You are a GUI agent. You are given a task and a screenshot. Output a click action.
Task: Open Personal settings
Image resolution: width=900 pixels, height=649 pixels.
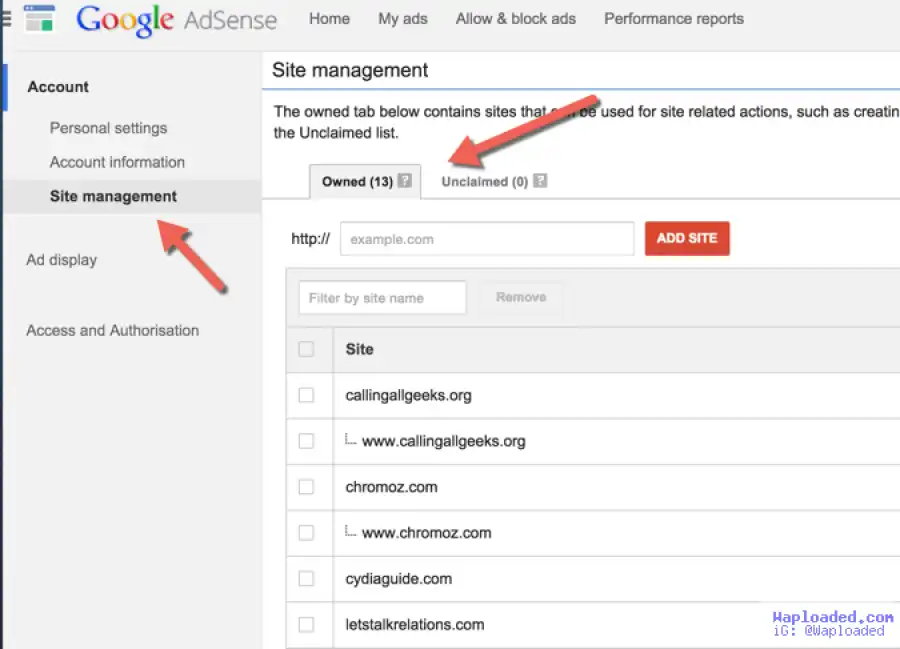tap(108, 128)
